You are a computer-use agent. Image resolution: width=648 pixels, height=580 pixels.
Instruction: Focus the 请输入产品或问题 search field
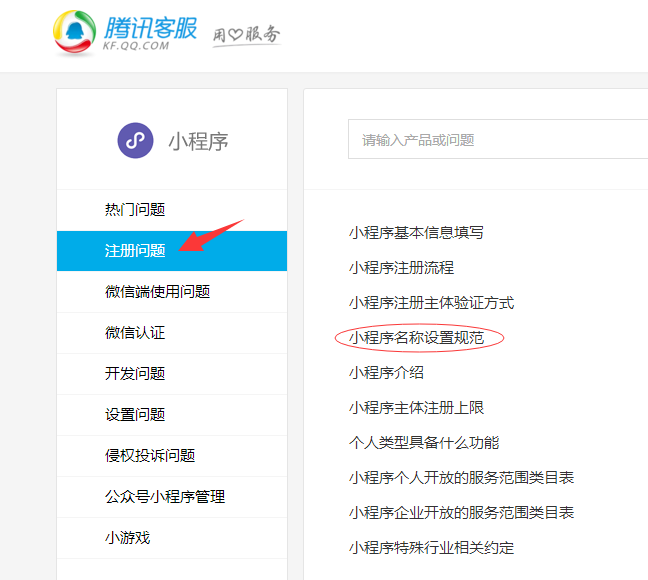coord(498,139)
